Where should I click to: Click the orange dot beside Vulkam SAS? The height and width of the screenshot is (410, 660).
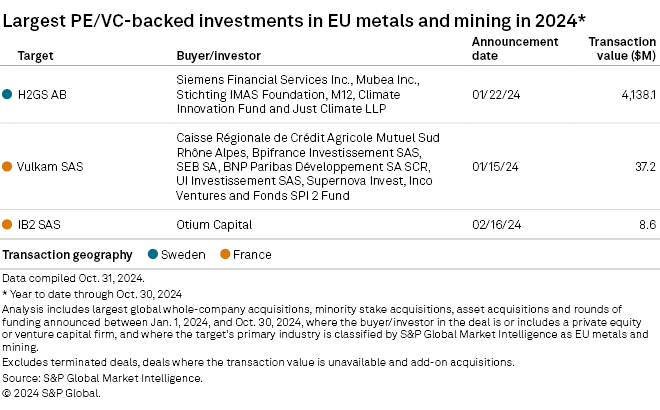(x=8, y=166)
